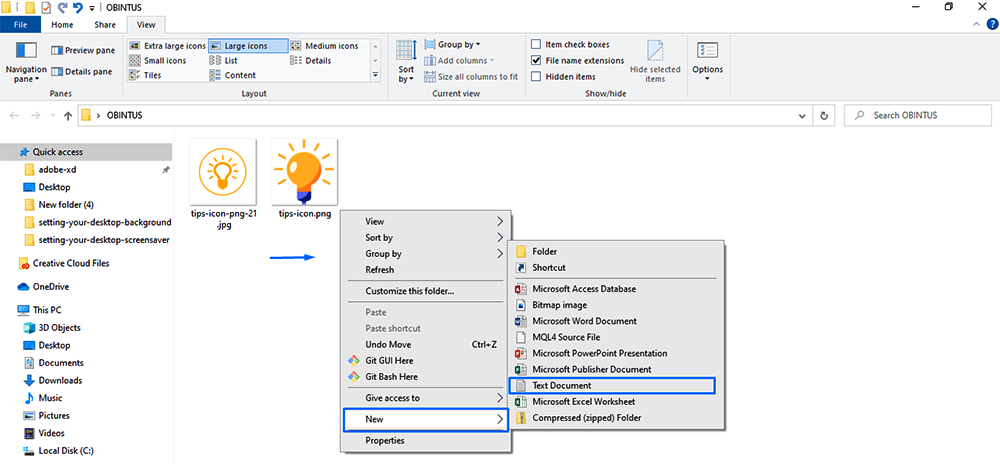Click the Up arrow navigation icon
Image resolution: width=1000 pixels, height=464 pixels.
(x=67, y=115)
